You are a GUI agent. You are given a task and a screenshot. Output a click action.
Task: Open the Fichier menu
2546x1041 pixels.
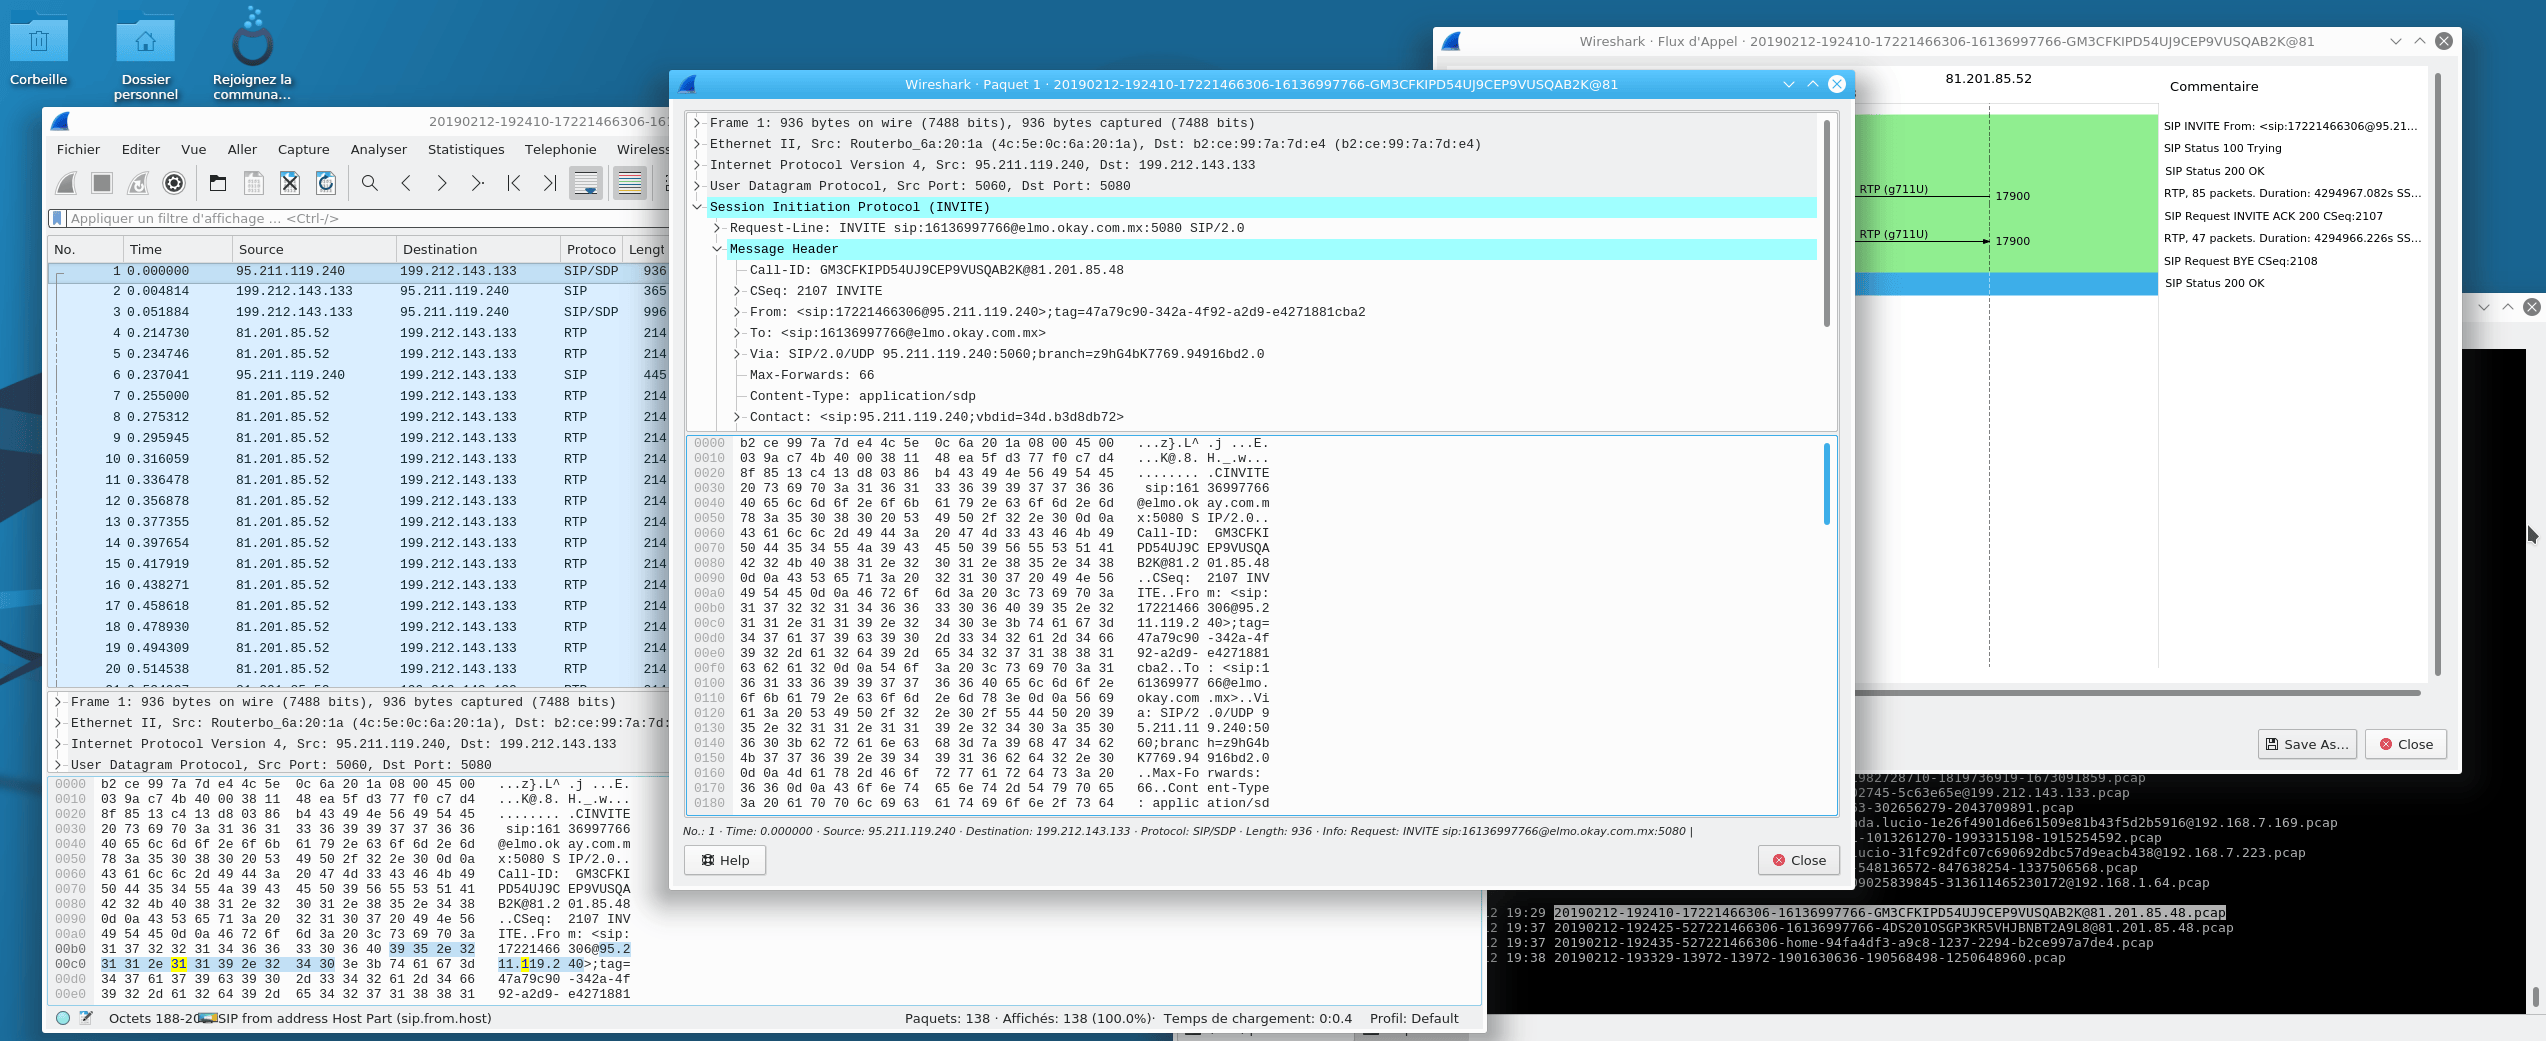click(x=78, y=149)
